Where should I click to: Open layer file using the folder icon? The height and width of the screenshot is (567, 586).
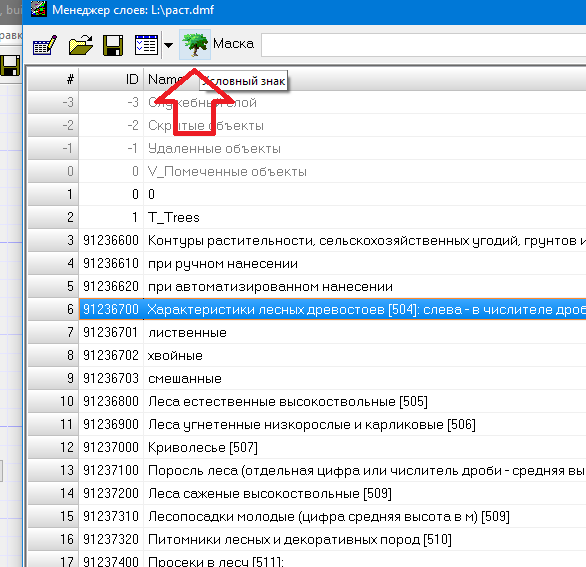(81, 45)
